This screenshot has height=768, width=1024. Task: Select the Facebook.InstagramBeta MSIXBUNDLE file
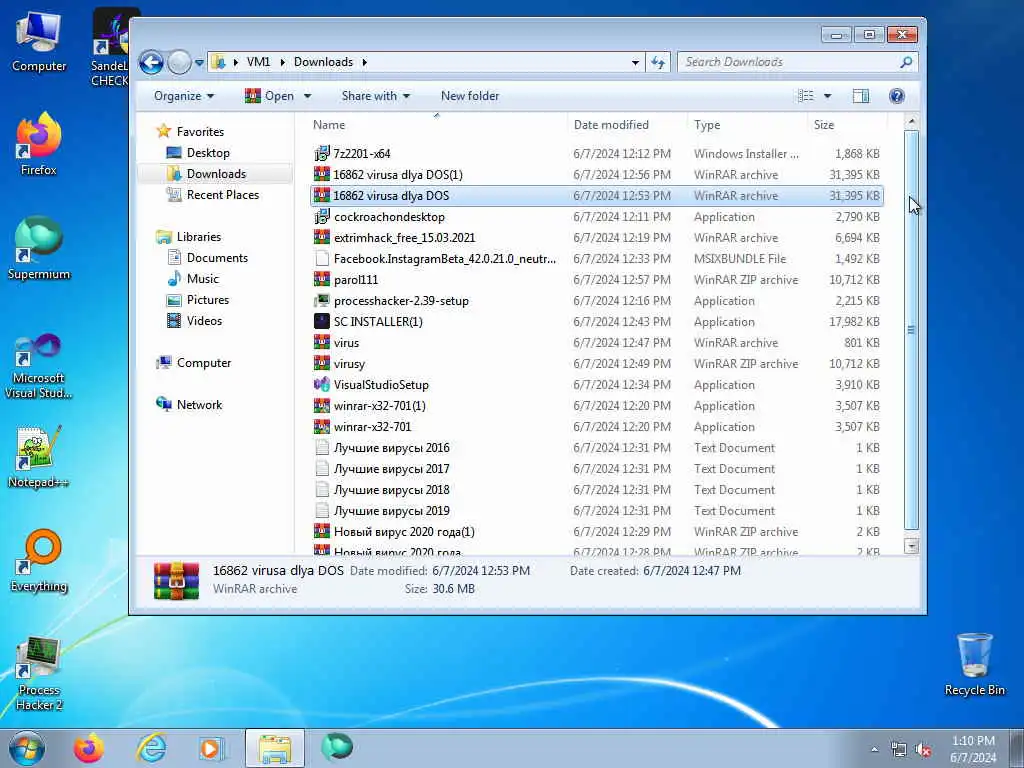point(597,259)
